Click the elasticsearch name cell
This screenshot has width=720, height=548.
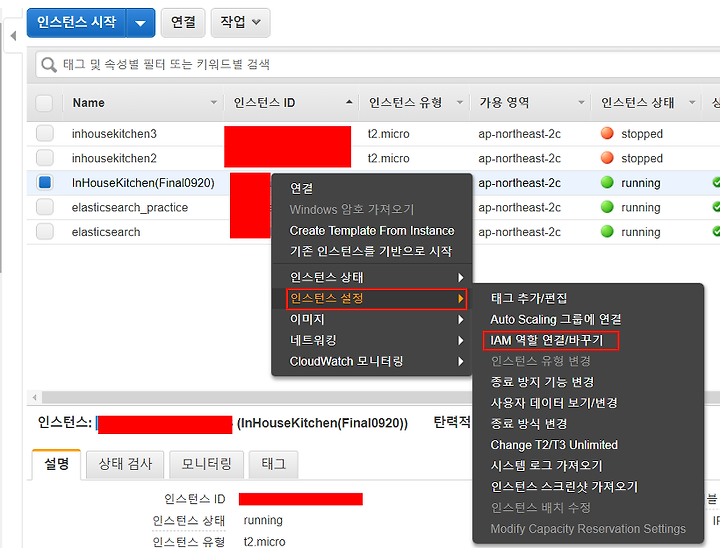click(106, 232)
